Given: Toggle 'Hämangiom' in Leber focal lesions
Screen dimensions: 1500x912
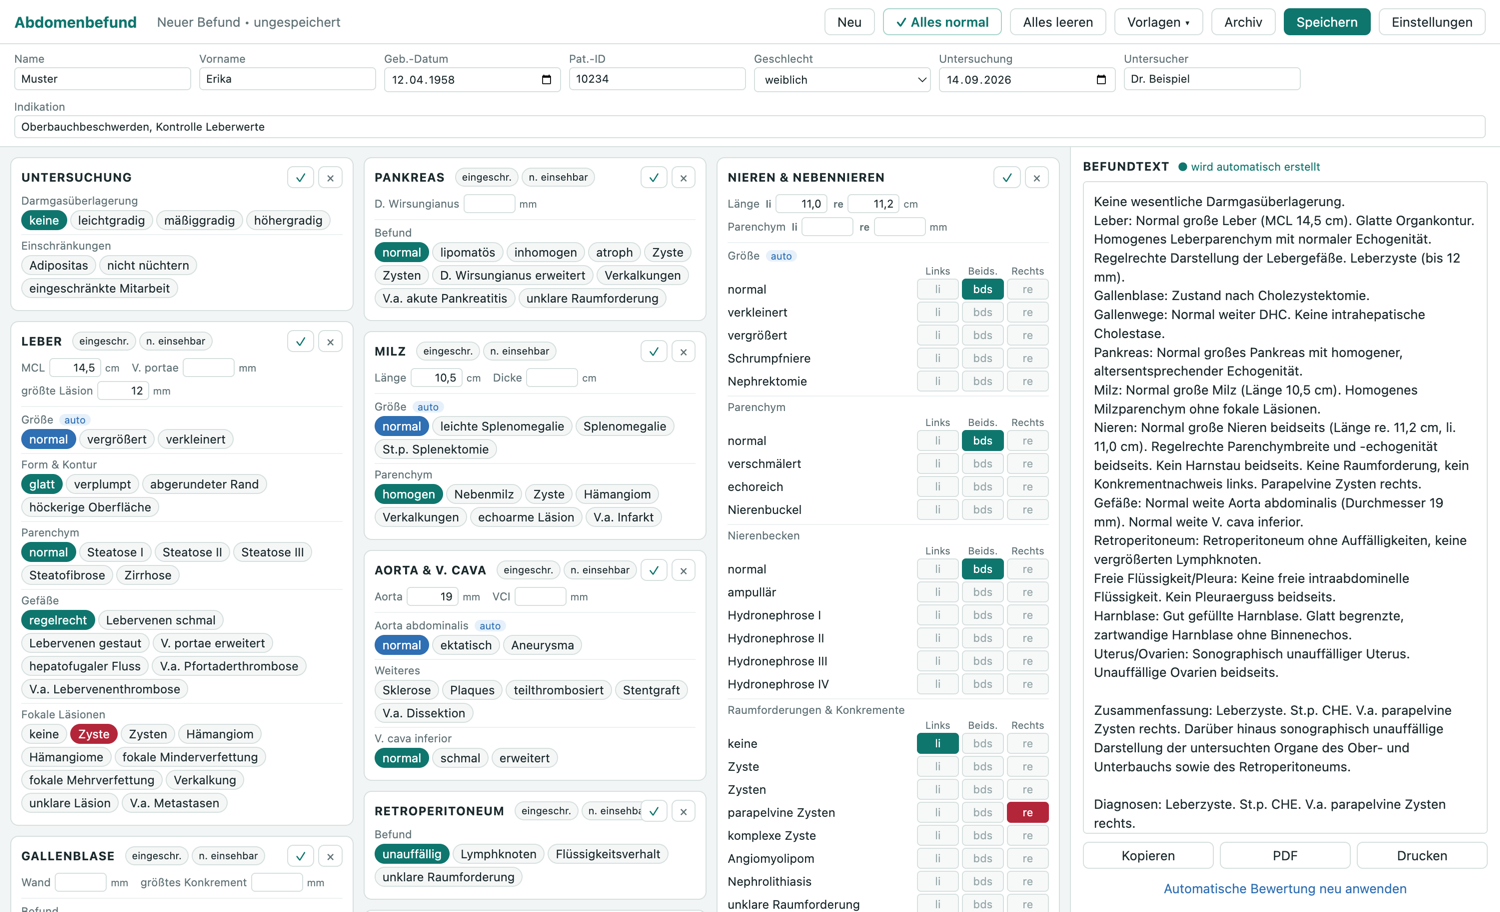Looking at the screenshot, I should click(x=219, y=735).
